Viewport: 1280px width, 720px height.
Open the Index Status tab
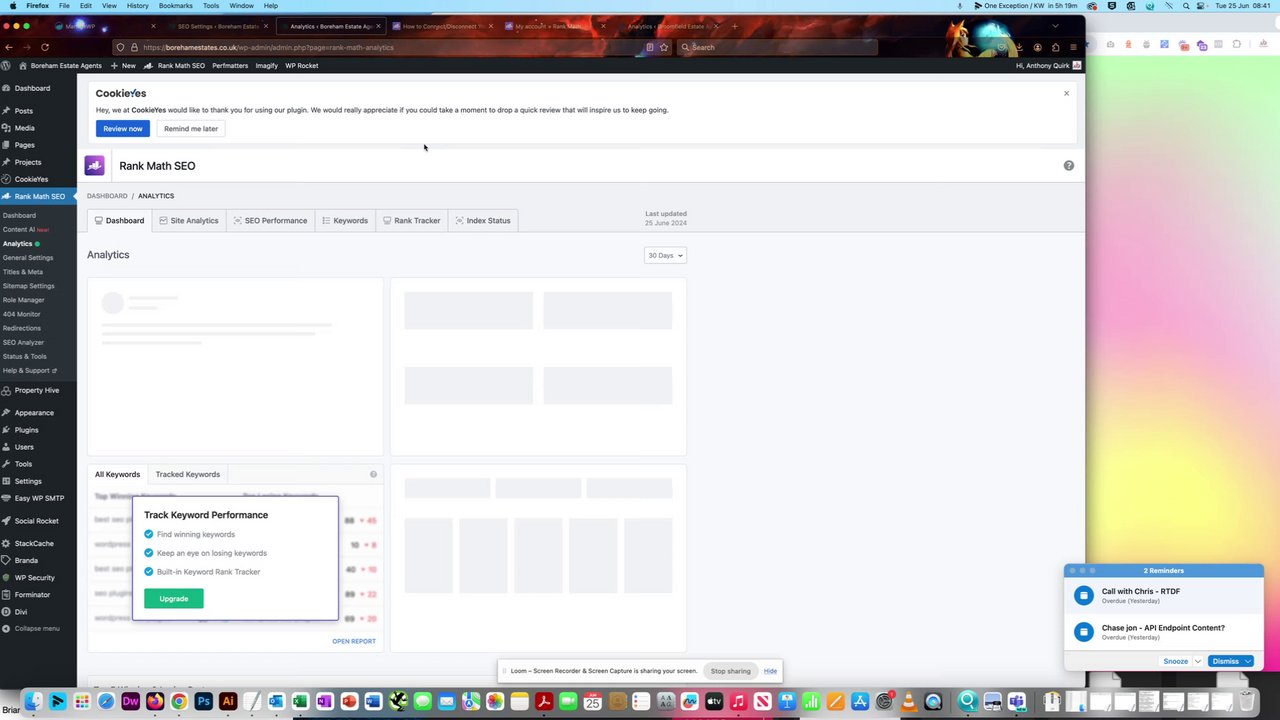coord(483,221)
